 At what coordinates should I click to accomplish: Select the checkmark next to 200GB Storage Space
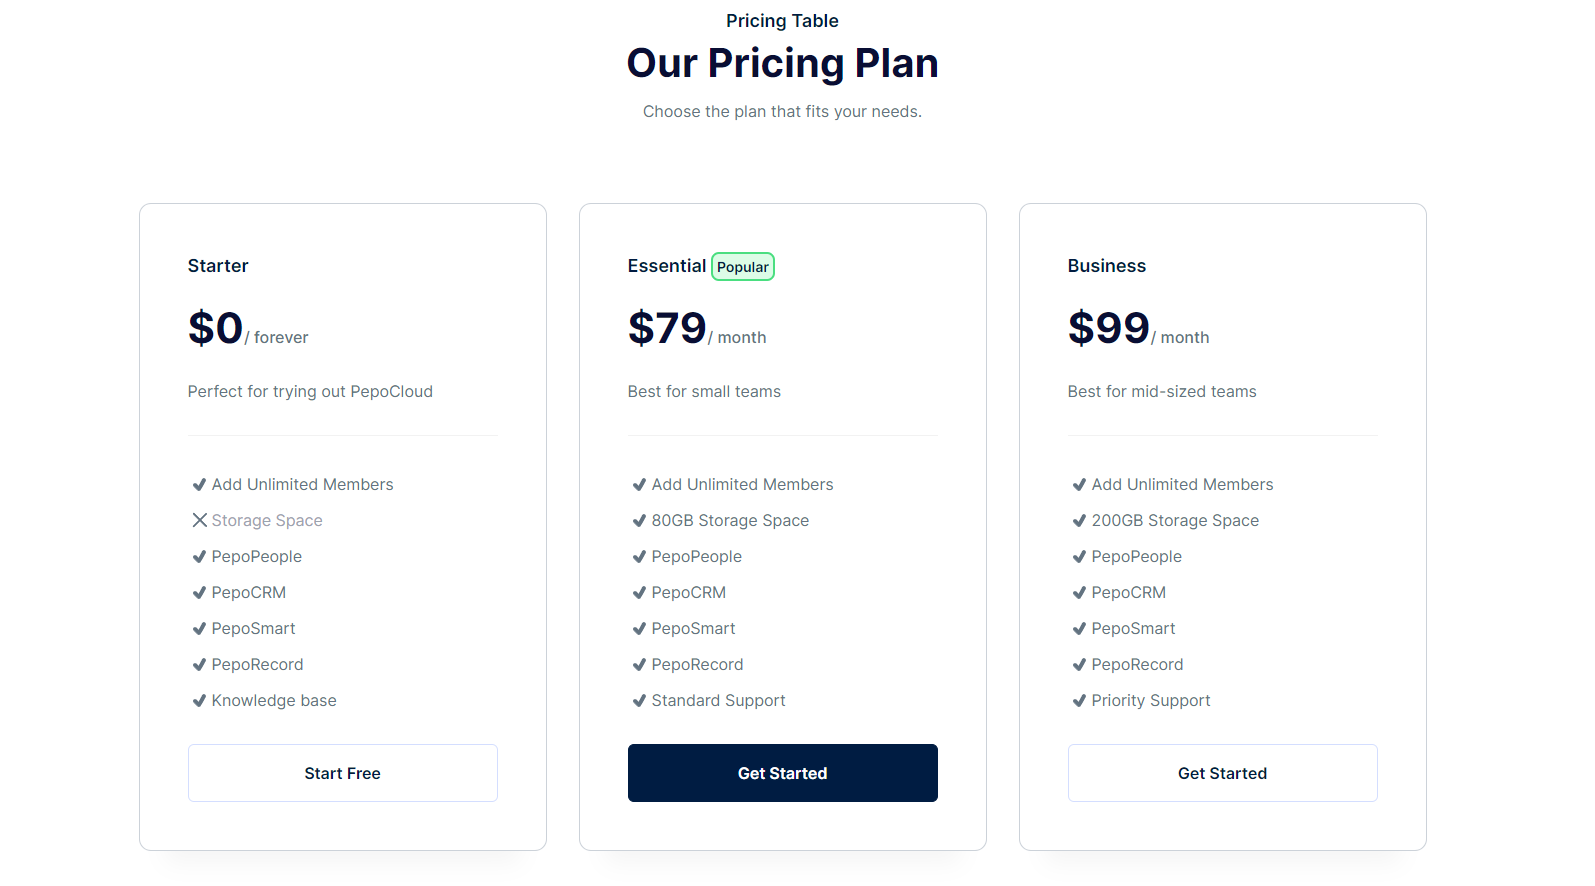[1079, 520]
